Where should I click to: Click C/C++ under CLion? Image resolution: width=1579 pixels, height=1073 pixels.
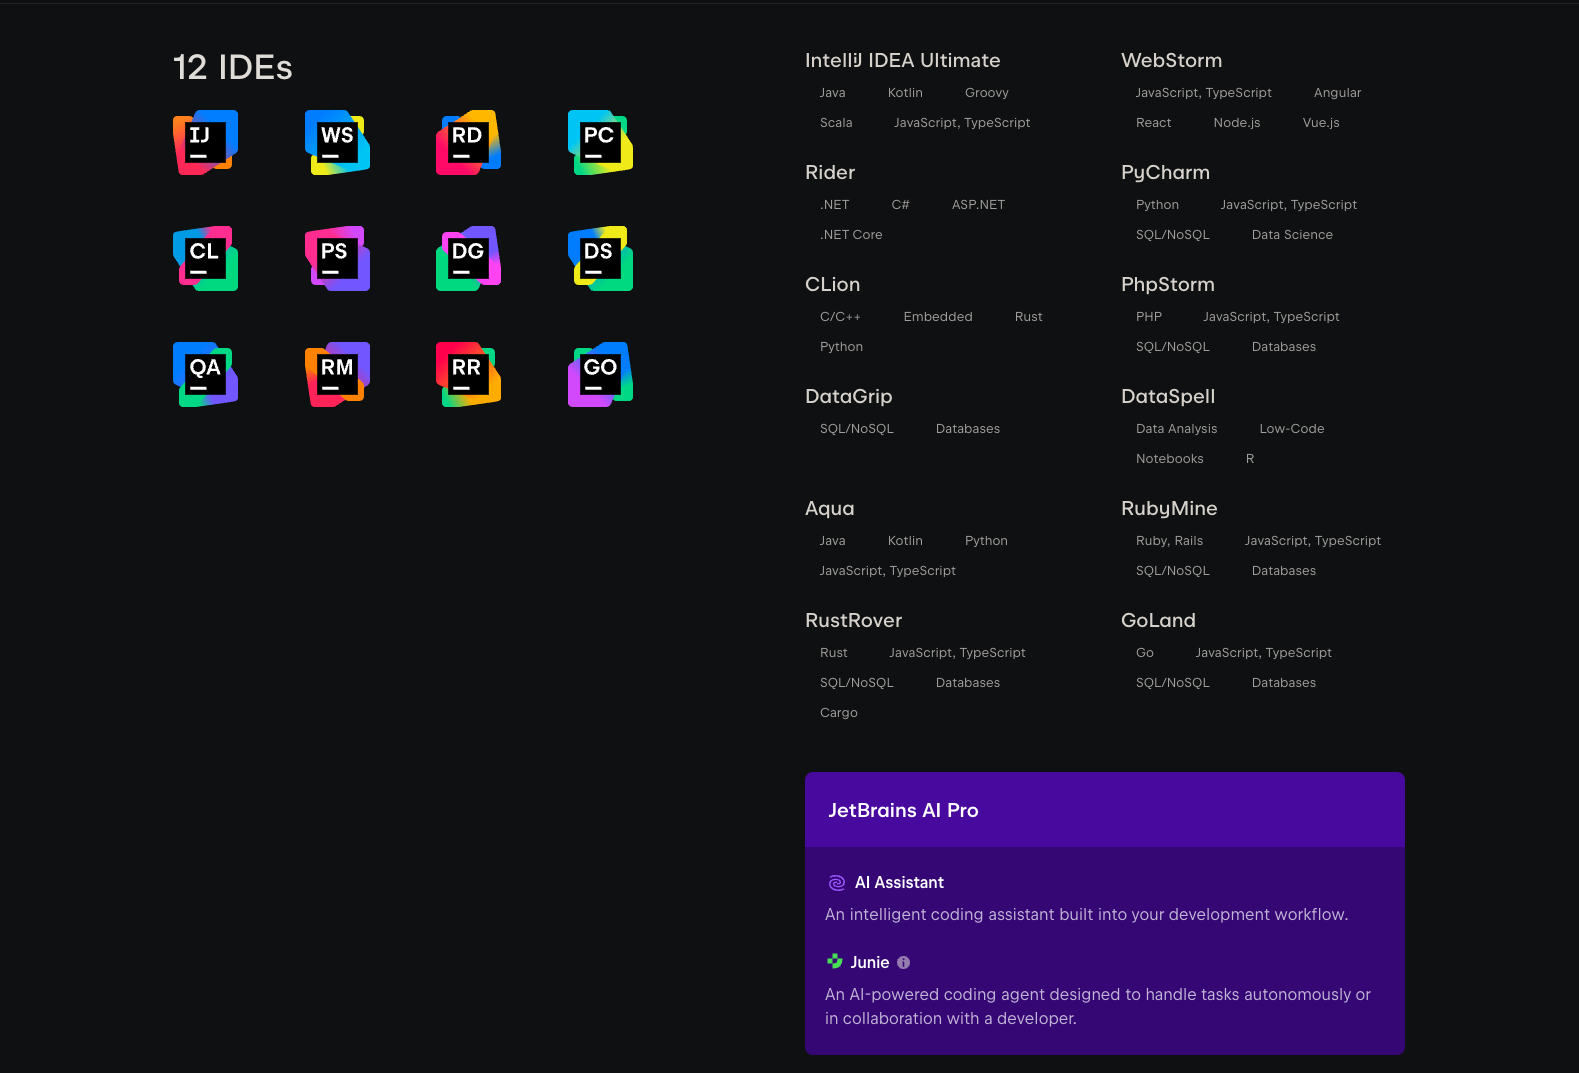click(x=840, y=317)
